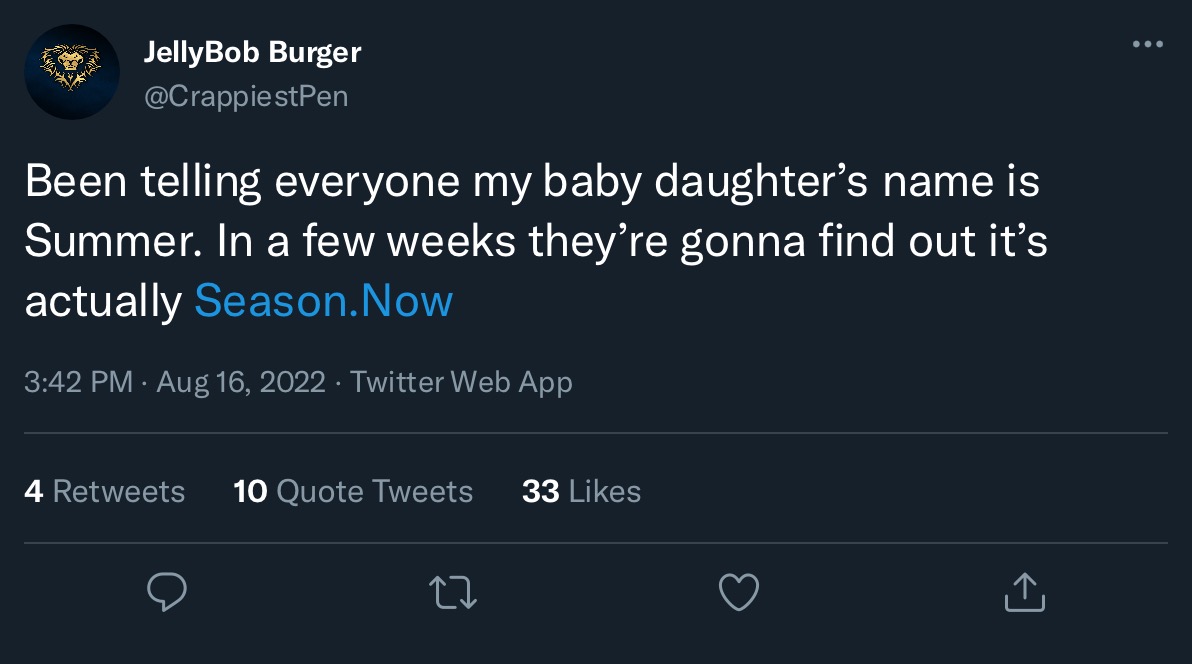
Task: View the 4 Retweets list
Action: [105, 491]
